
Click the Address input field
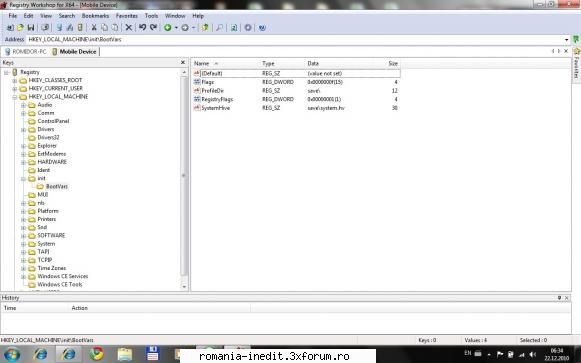click(x=296, y=39)
